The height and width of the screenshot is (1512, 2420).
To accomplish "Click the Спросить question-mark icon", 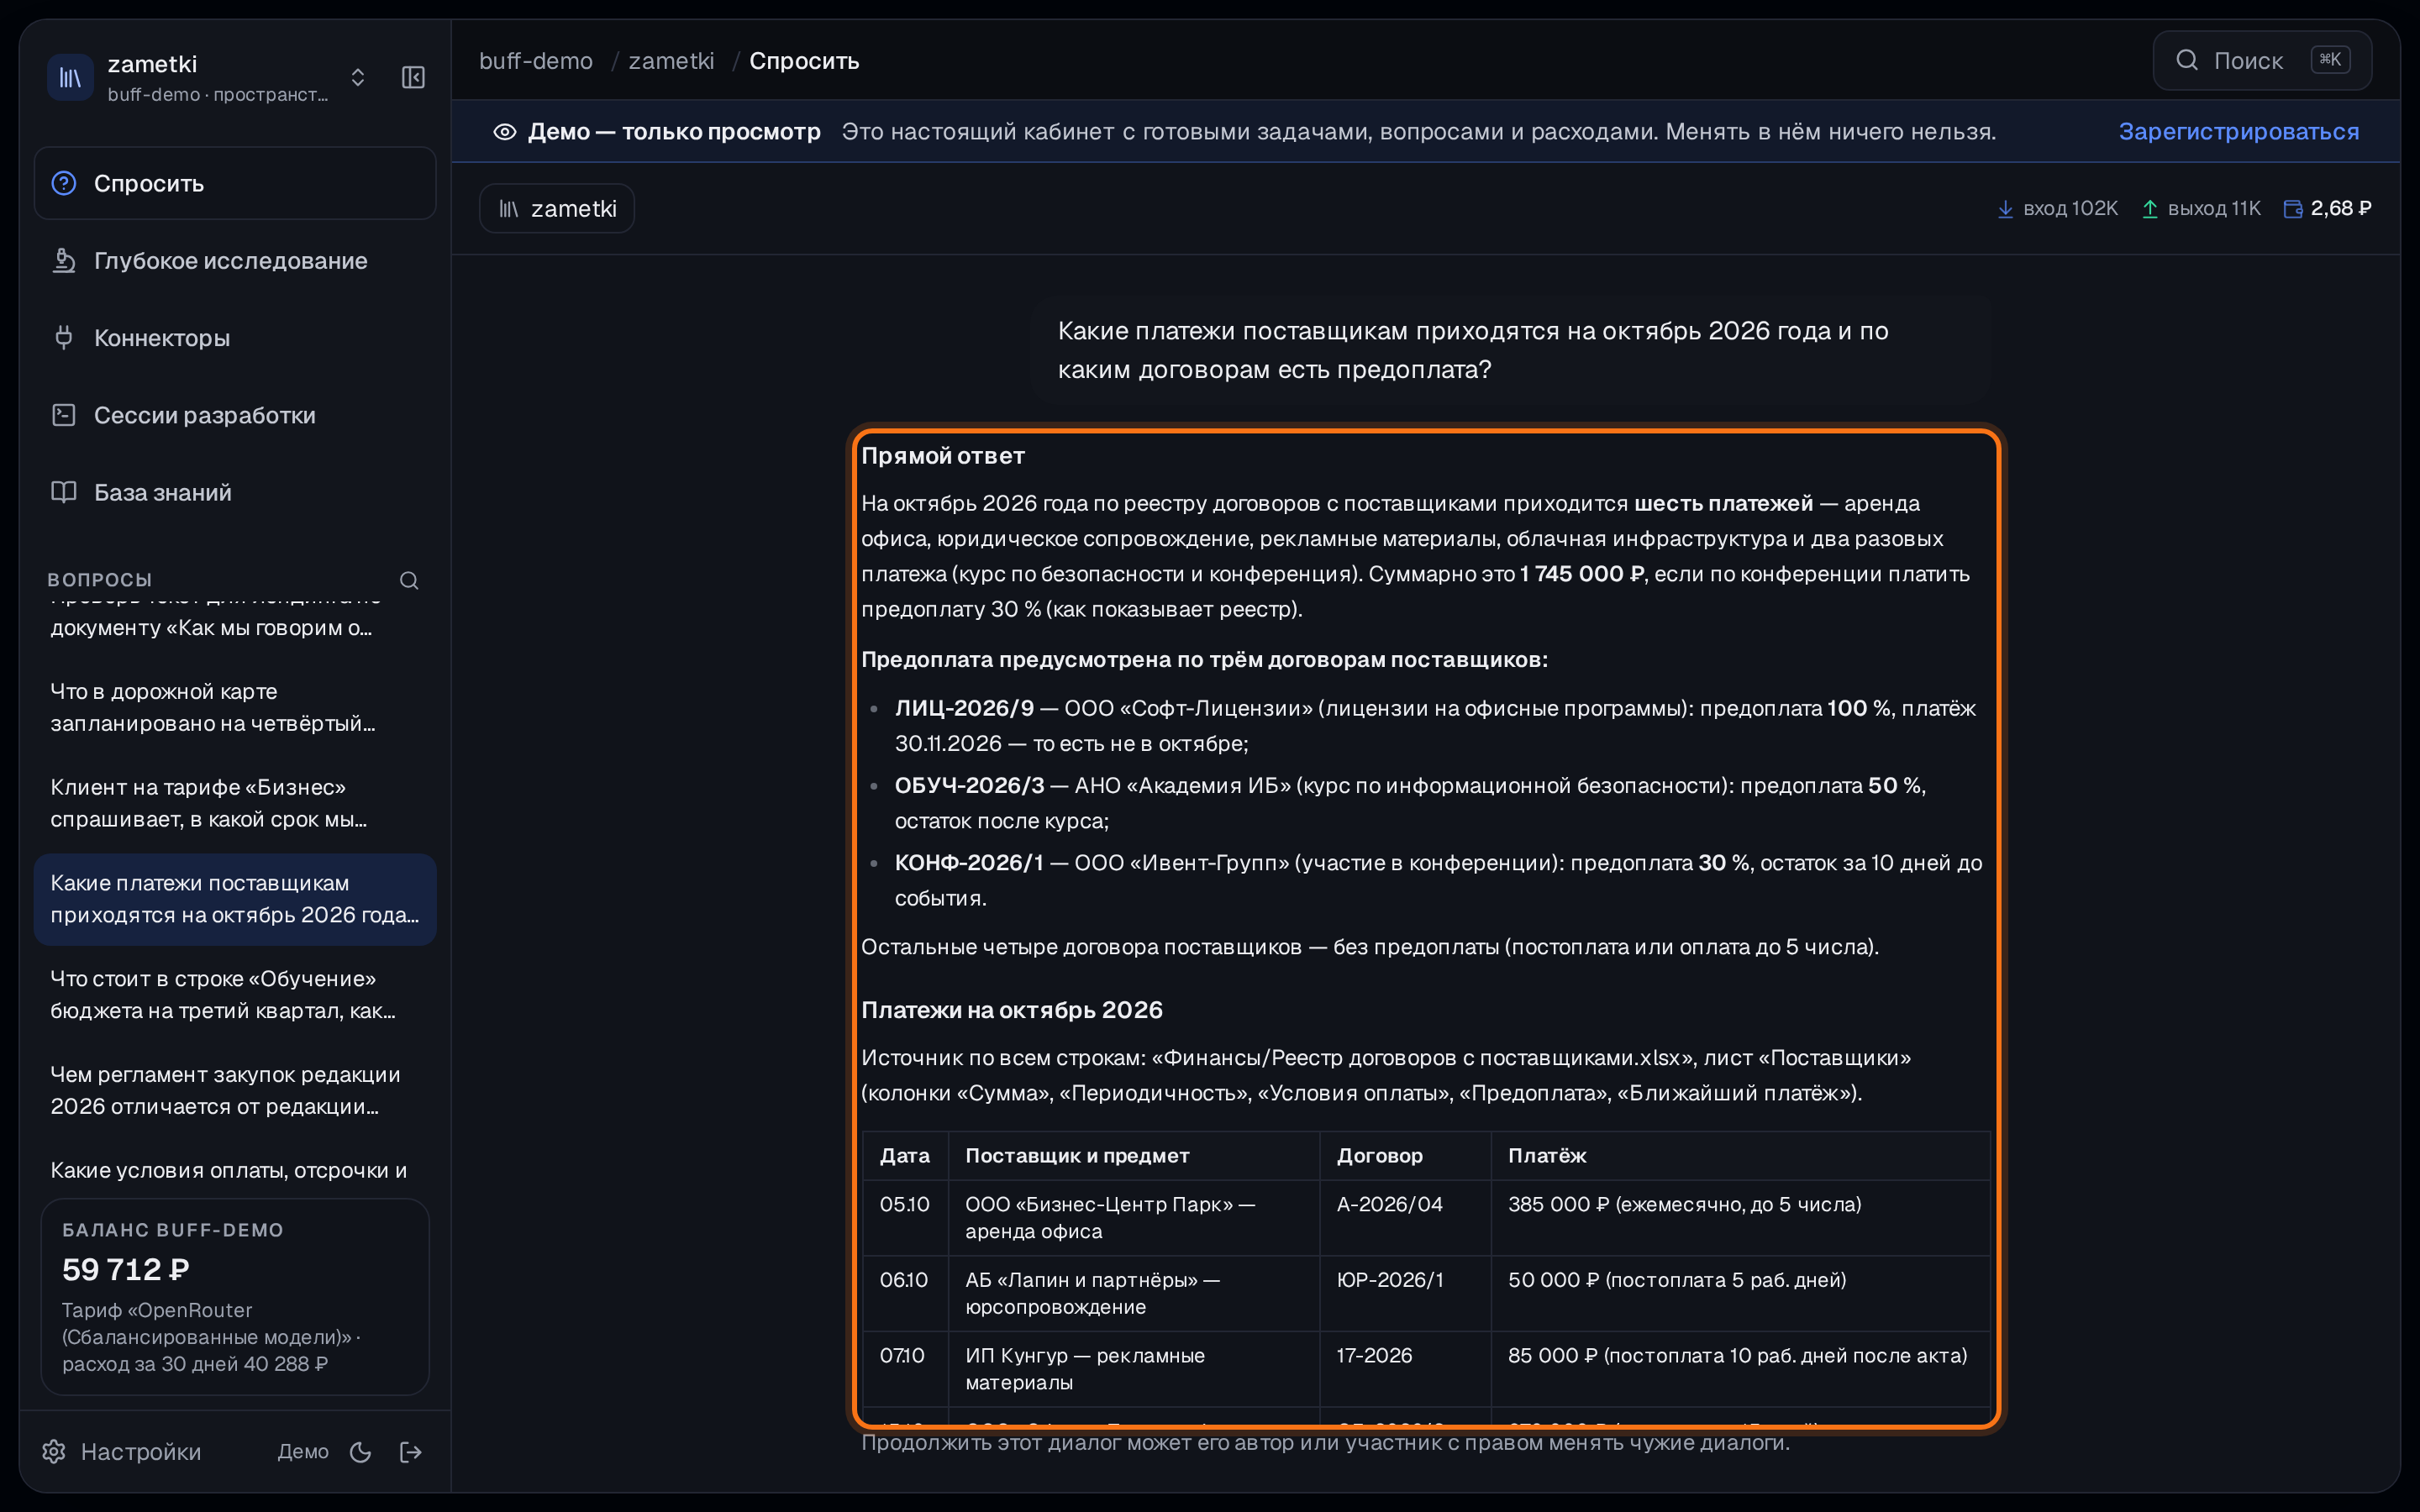I will pos(64,183).
